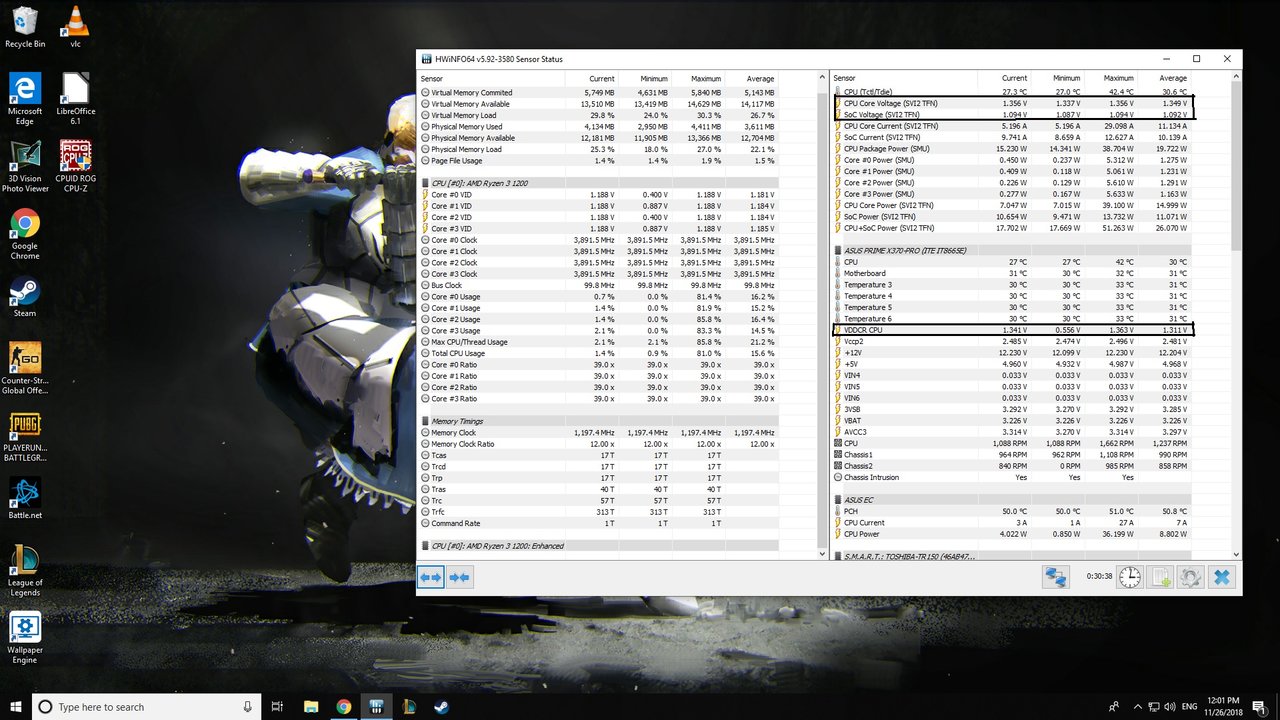The image size is (1280, 720).
Task: Click the League of Legends taskbar icon
Action: [x=408, y=706]
